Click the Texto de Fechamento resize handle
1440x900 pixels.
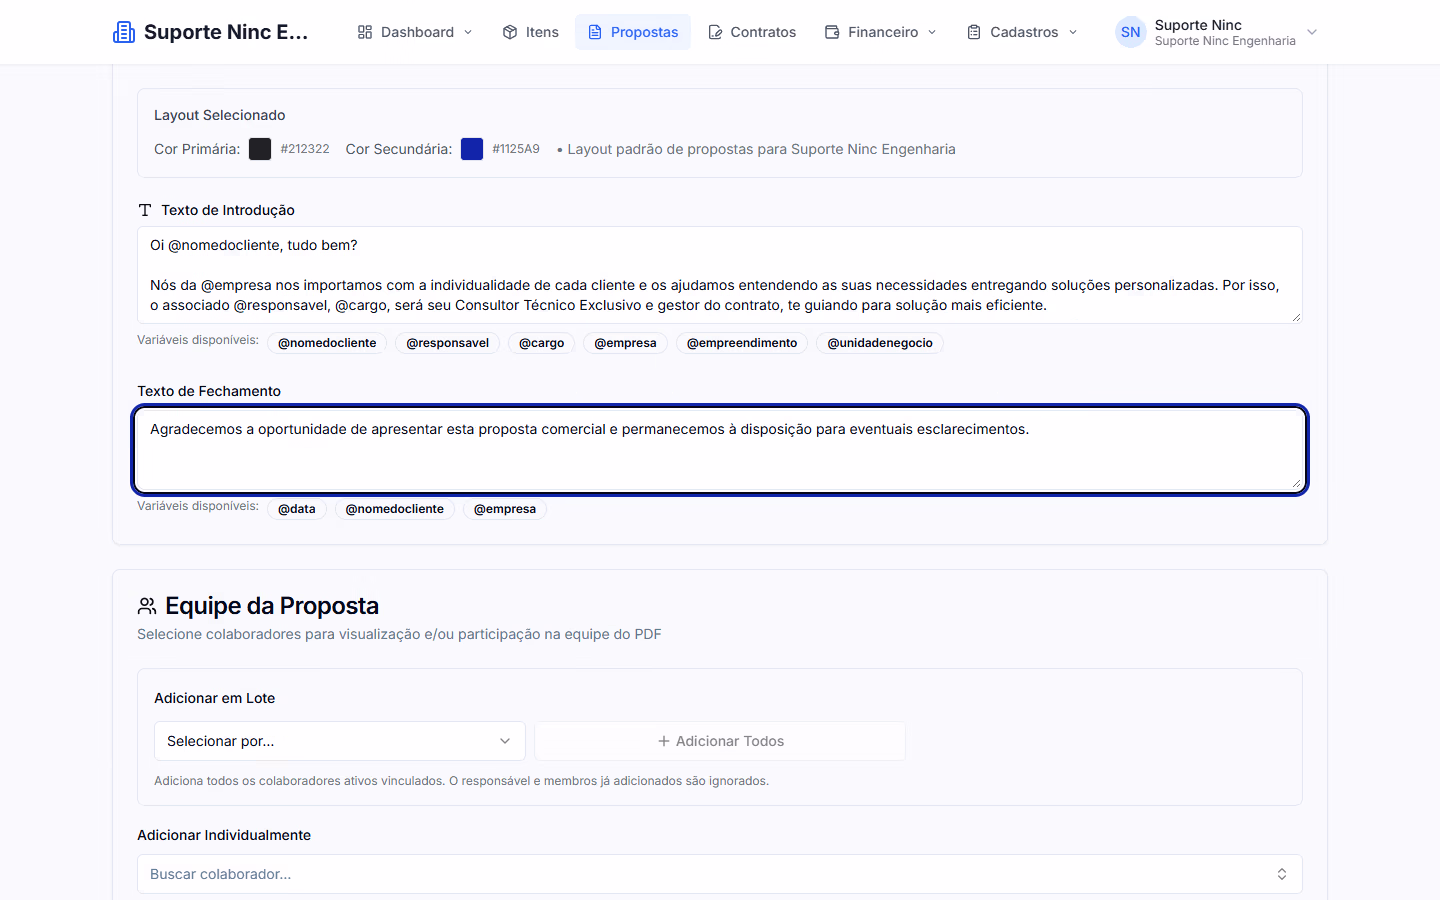point(1296,484)
